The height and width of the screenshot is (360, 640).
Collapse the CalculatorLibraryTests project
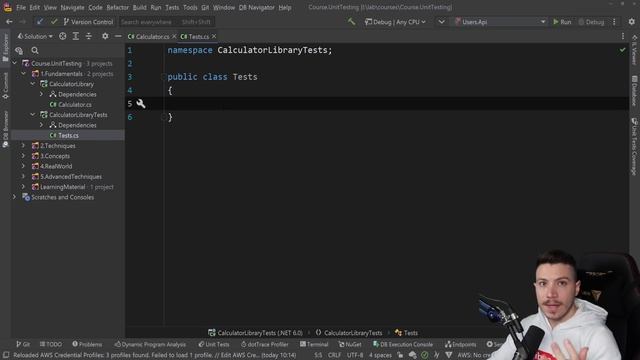pyautogui.click(x=33, y=115)
